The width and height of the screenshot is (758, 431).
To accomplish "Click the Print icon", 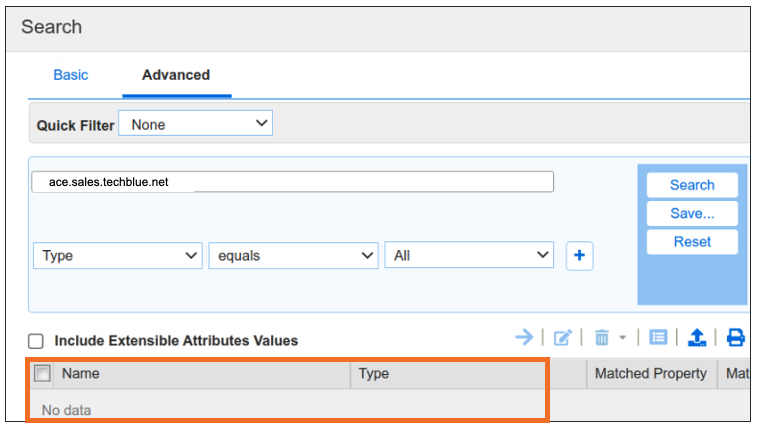I will pyautogui.click(x=736, y=338).
